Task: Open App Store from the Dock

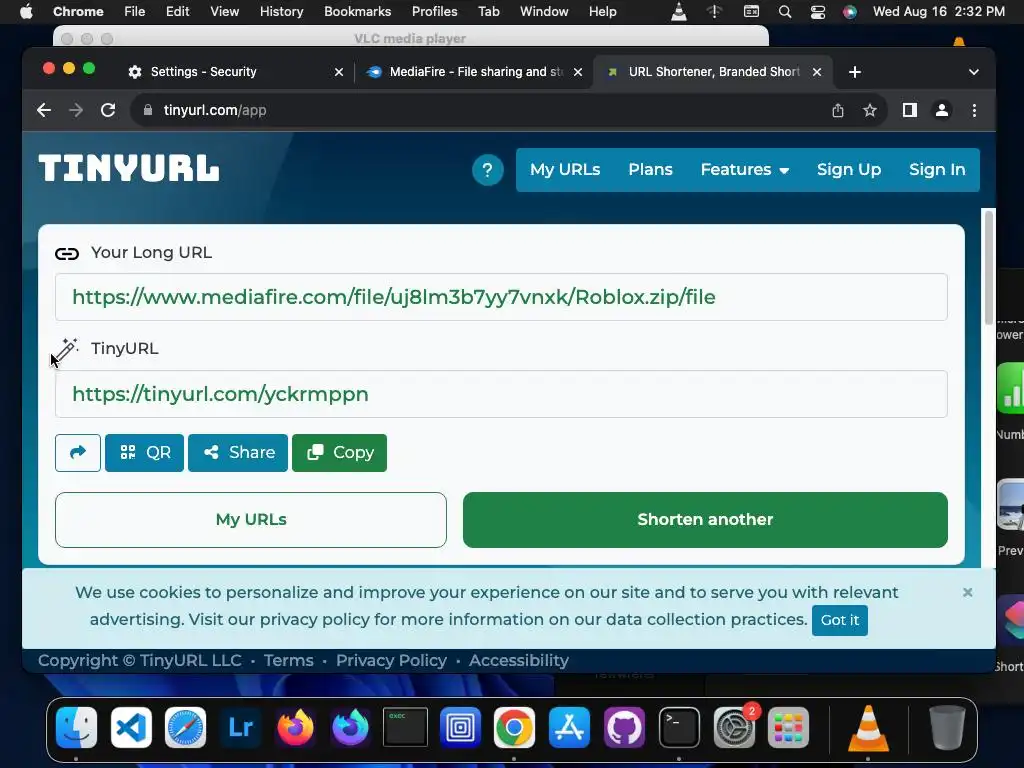Action: pos(569,728)
